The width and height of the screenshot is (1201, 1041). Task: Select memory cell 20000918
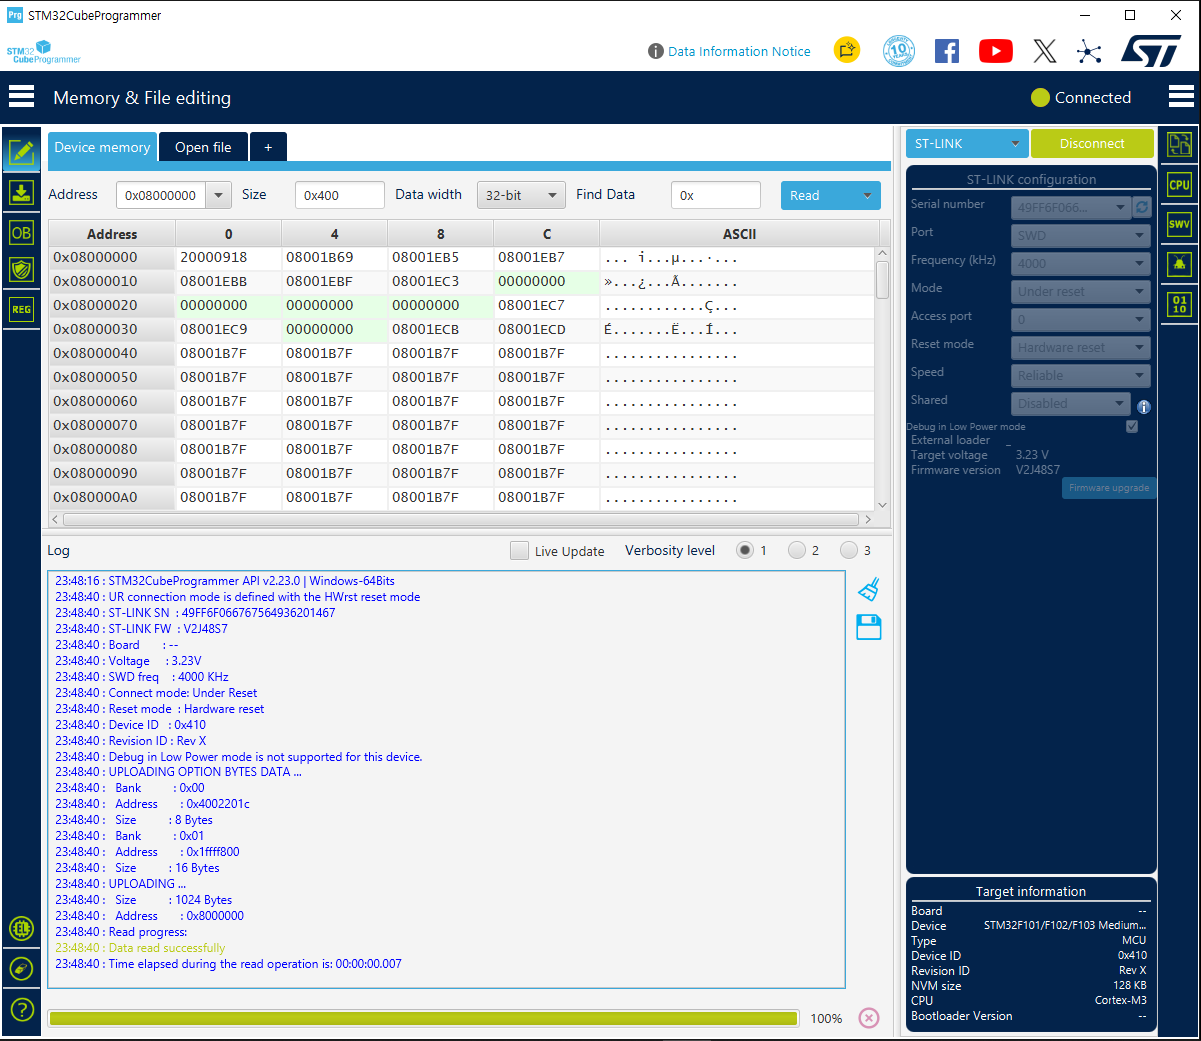click(x=228, y=257)
